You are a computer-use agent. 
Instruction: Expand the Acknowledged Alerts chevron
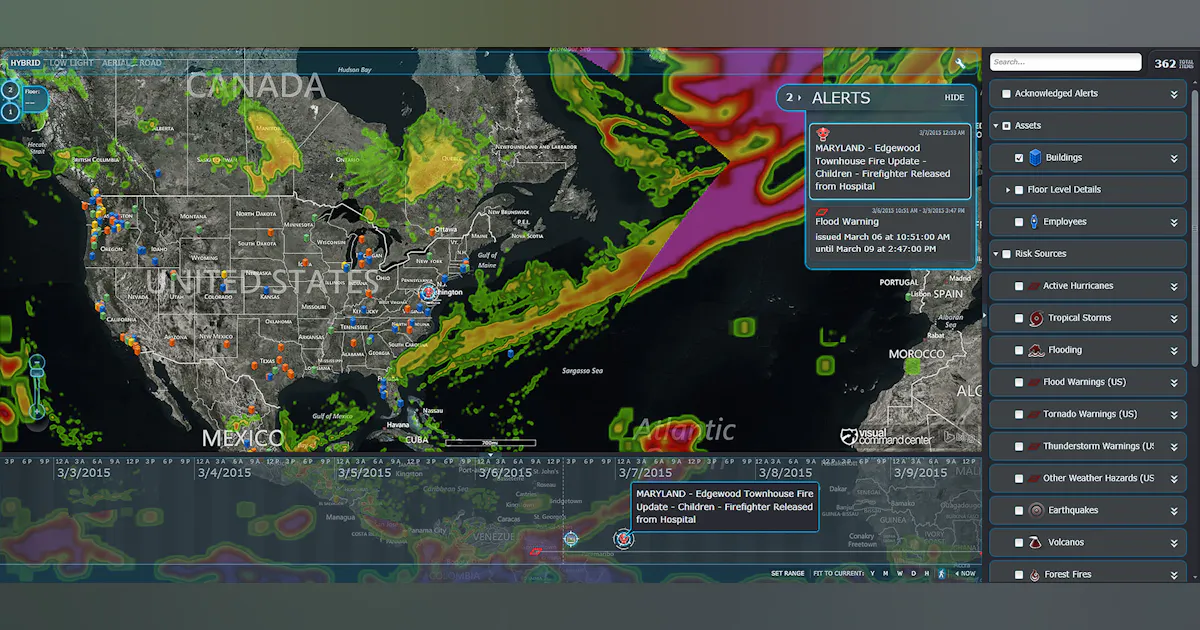(1174, 94)
